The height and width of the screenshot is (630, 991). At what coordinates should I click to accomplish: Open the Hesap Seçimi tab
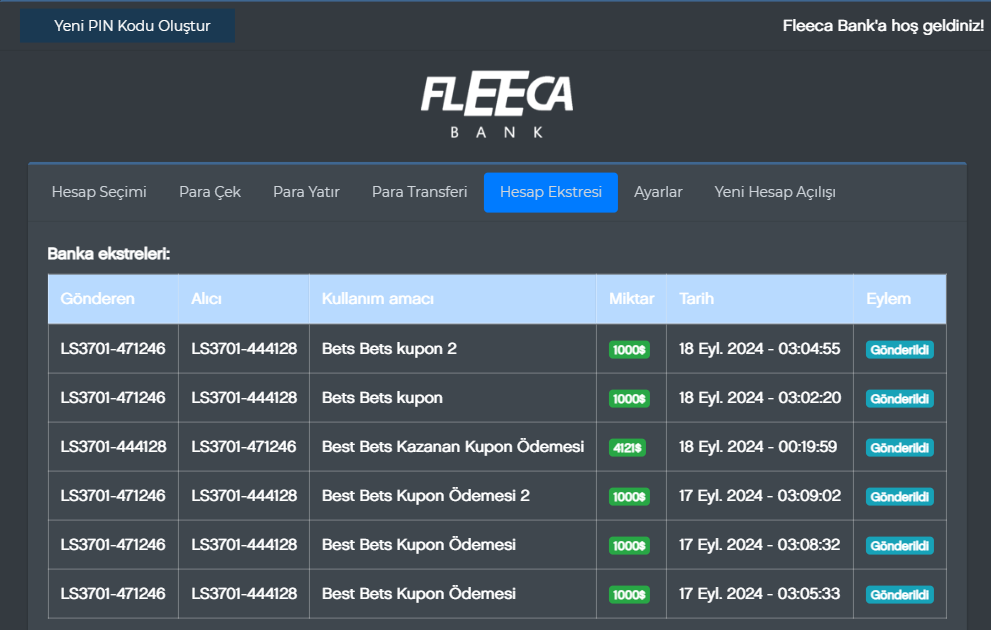tap(99, 192)
